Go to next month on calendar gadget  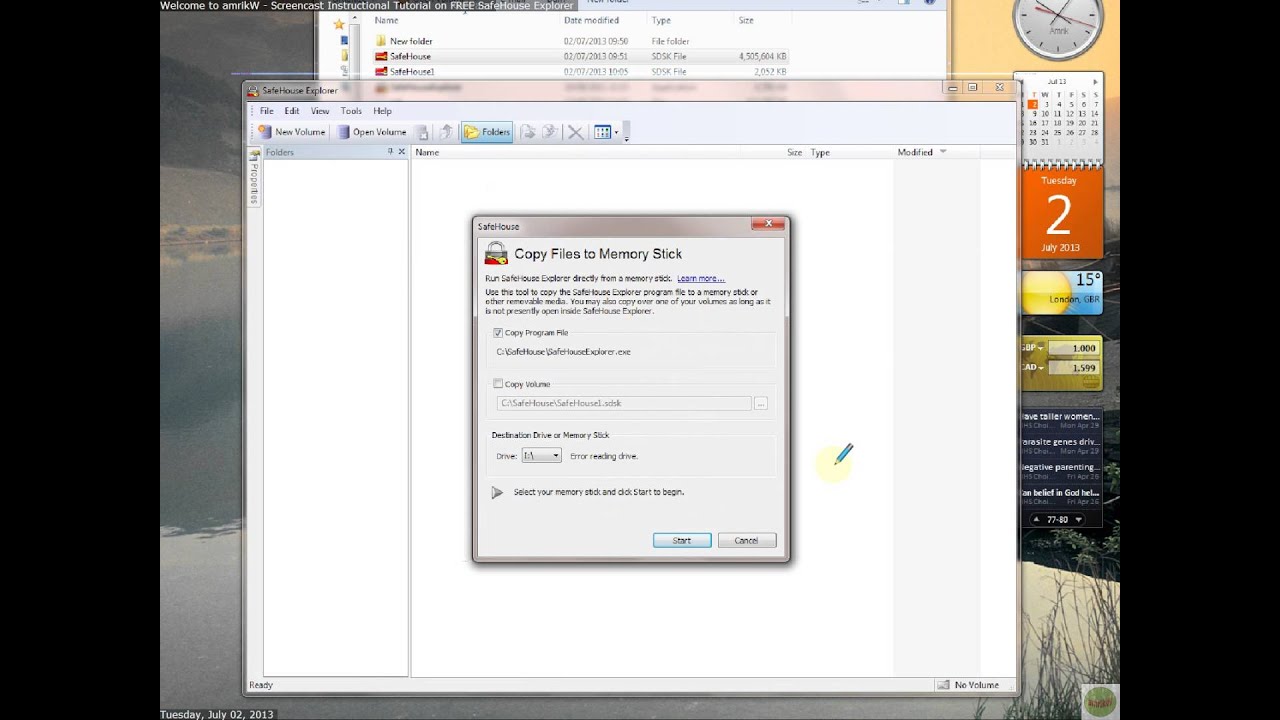coord(1095,81)
